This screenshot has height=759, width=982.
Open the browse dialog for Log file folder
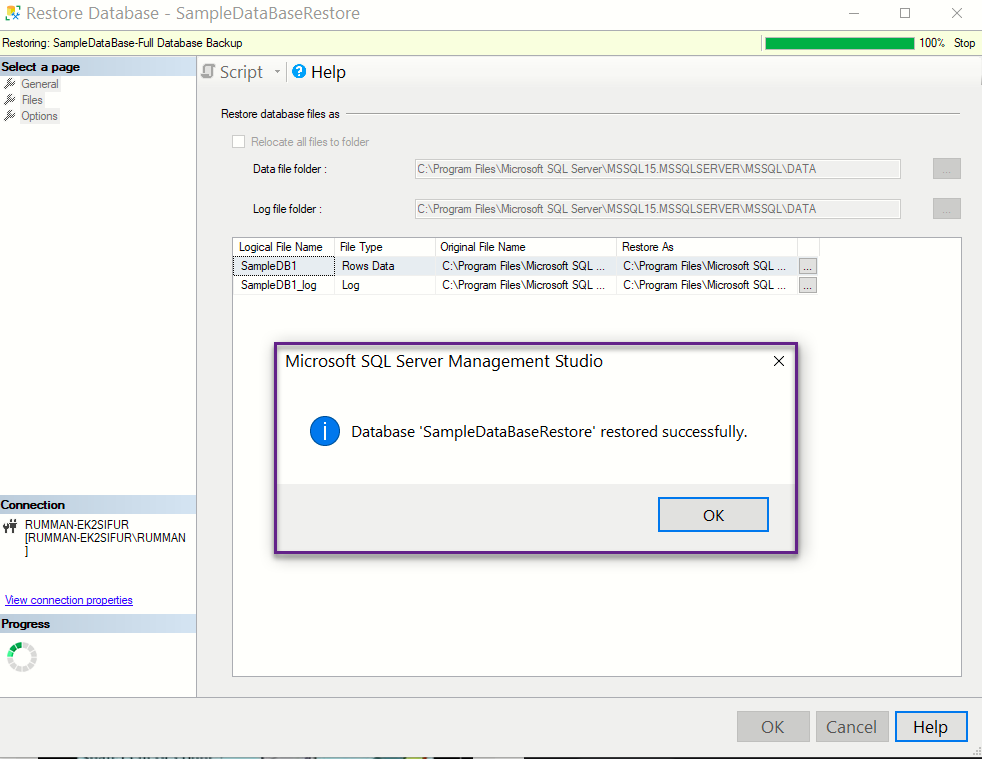(x=945, y=208)
